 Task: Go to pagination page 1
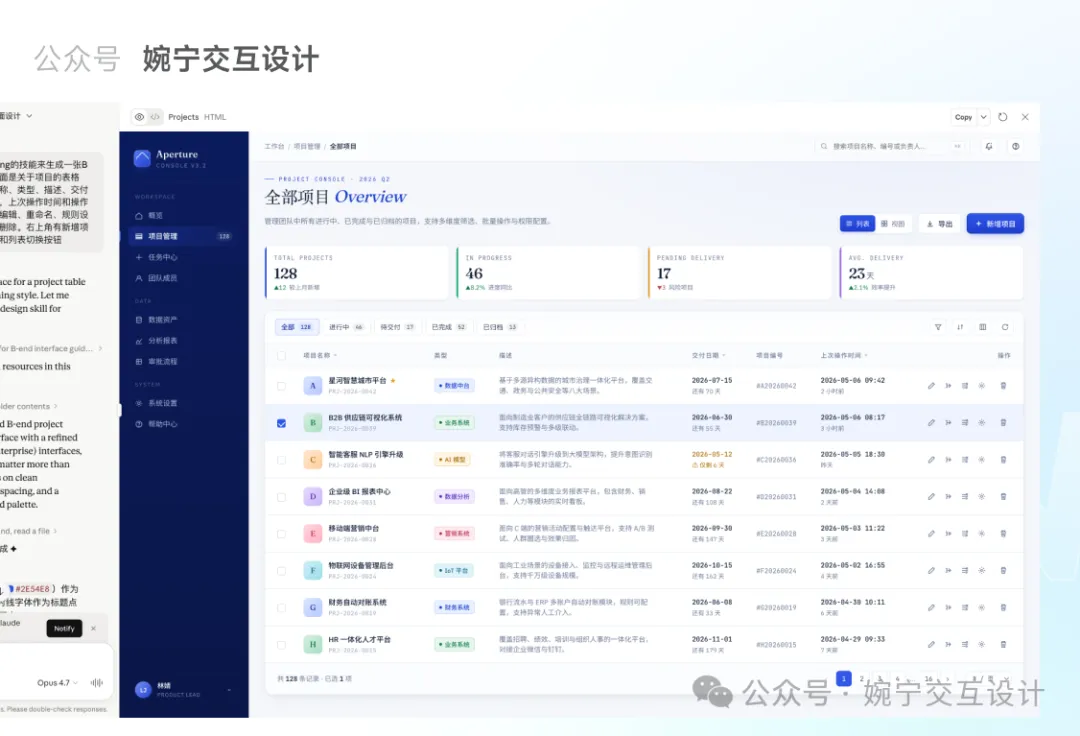844,679
